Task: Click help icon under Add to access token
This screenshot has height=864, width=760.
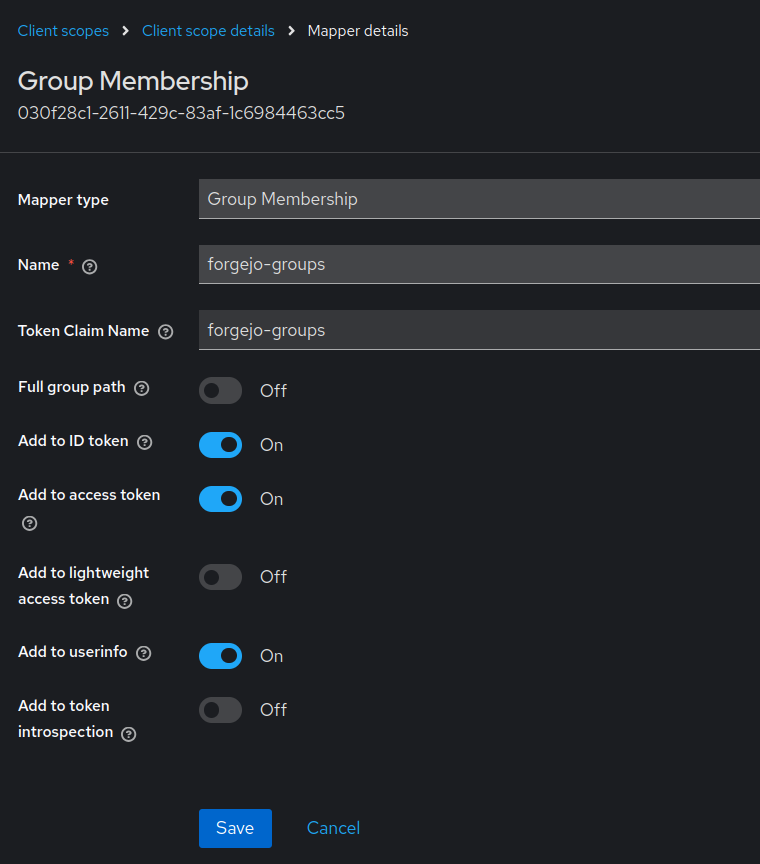Action: click(30, 523)
